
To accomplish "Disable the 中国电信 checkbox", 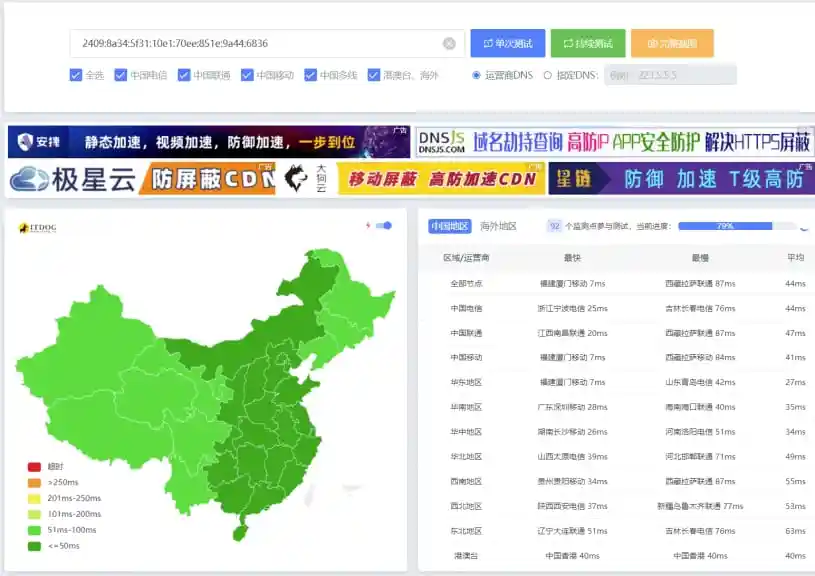I will 120,75.
